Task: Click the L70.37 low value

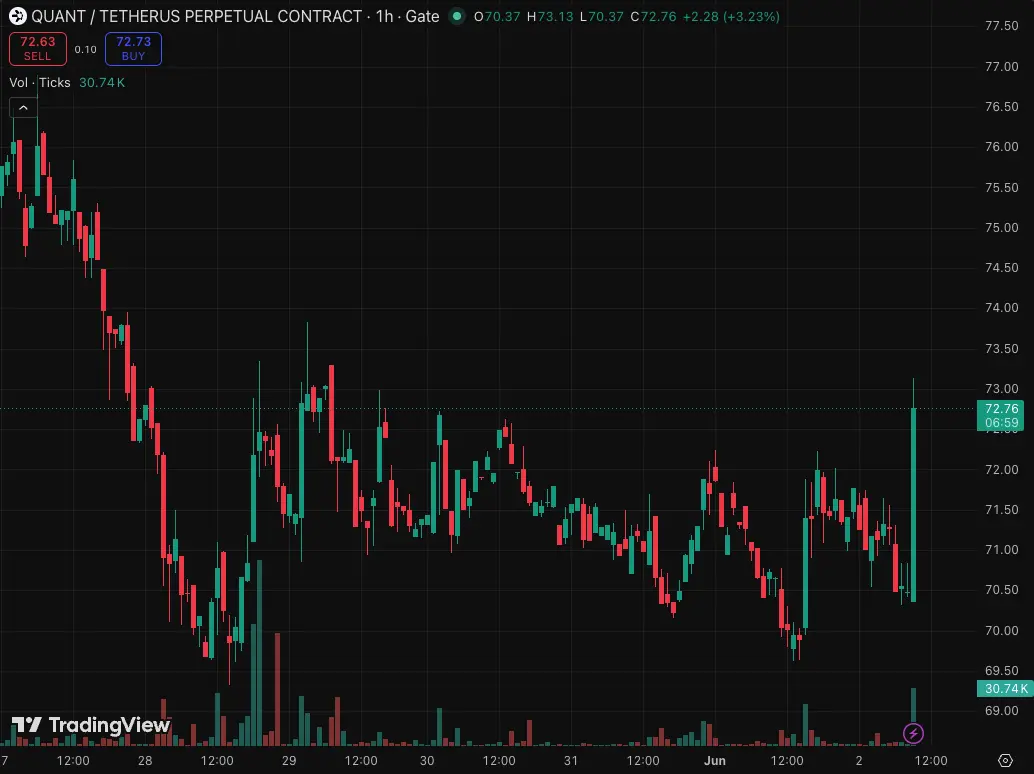Action: click(x=601, y=16)
